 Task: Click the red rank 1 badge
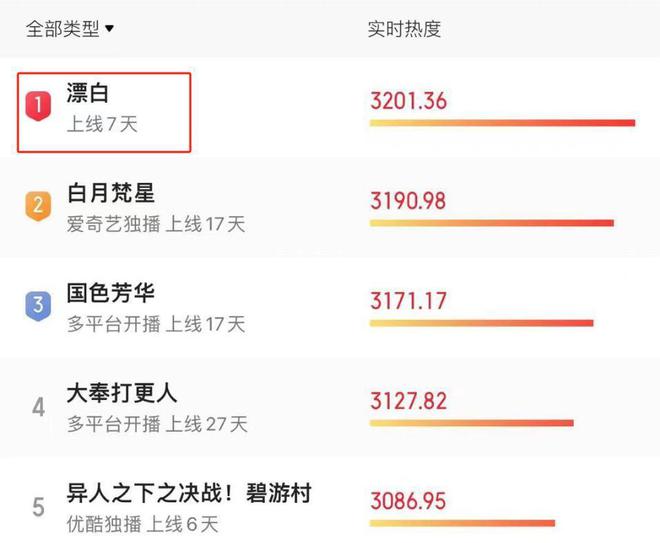pos(38,106)
